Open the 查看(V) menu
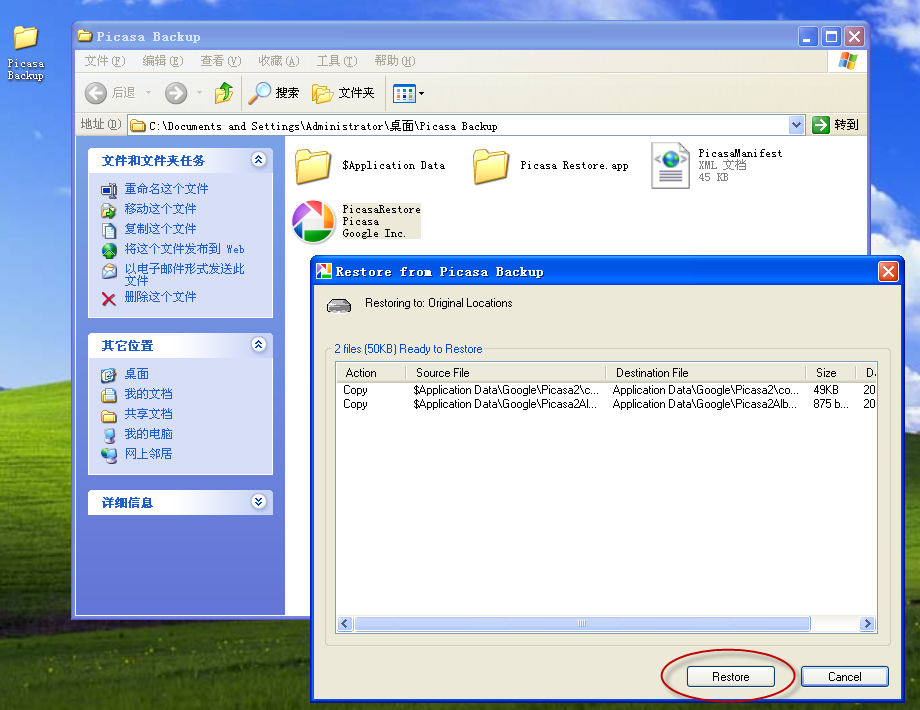Image resolution: width=920 pixels, height=710 pixels. click(x=221, y=61)
